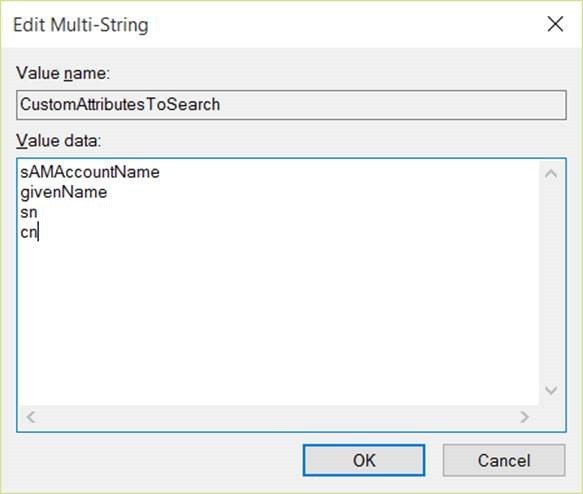Click the Value data label

pyautogui.click(x=59, y=141)
